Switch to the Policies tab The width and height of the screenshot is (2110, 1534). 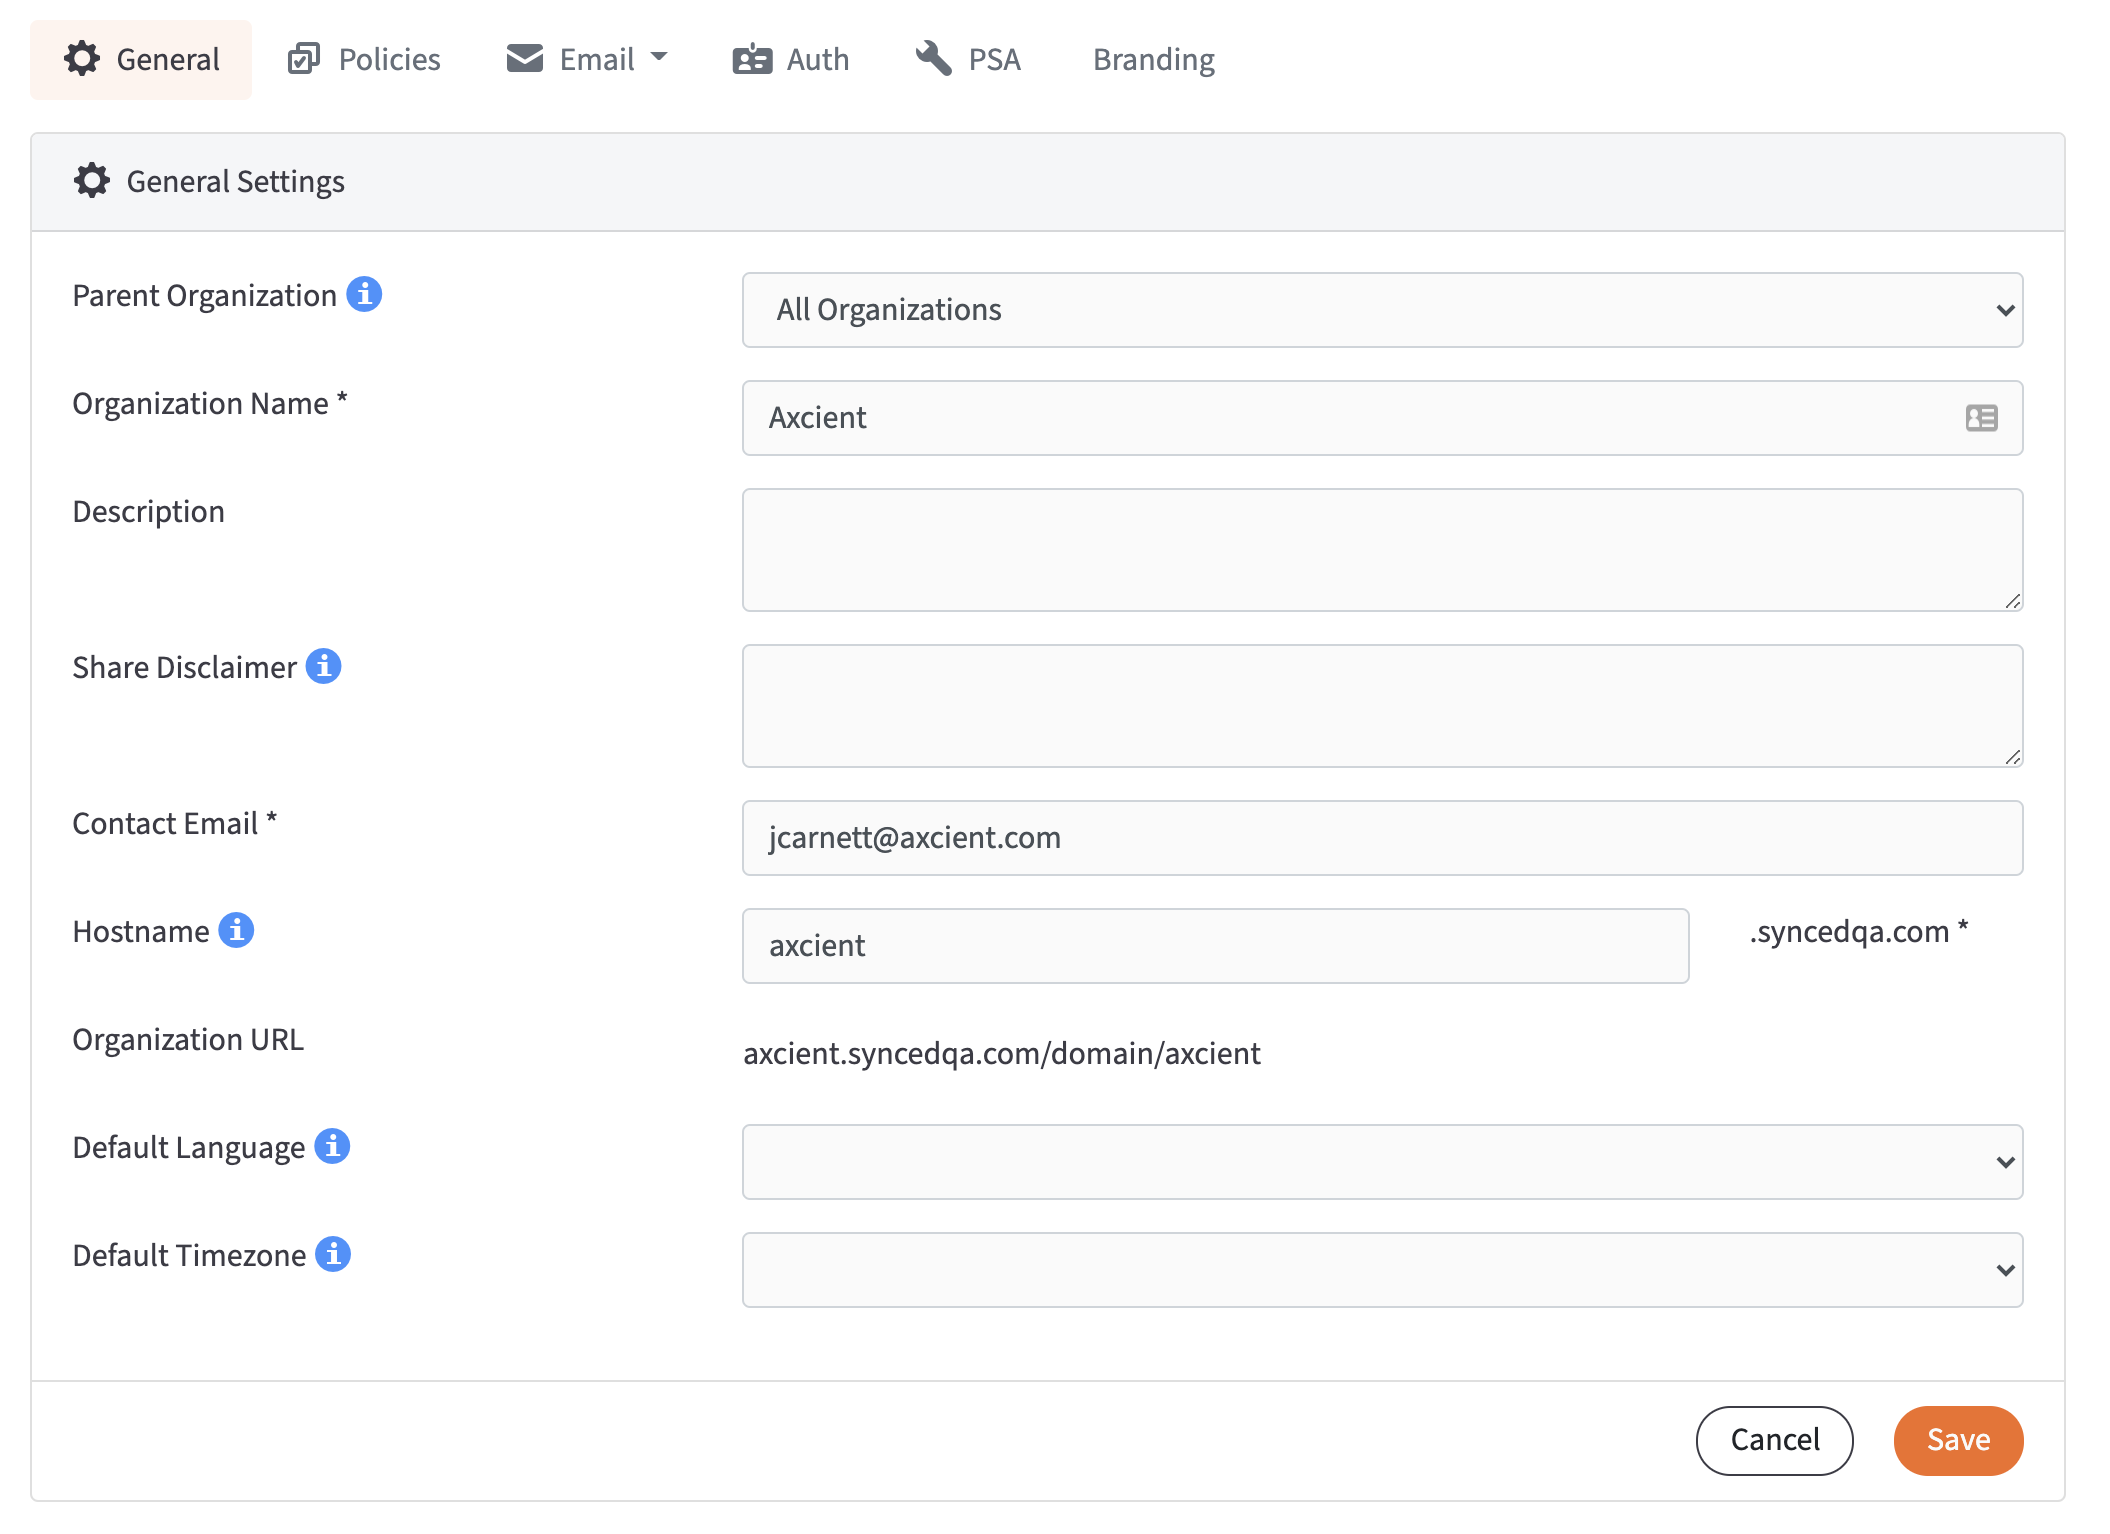pyautogui.click(x=364, y=60)
